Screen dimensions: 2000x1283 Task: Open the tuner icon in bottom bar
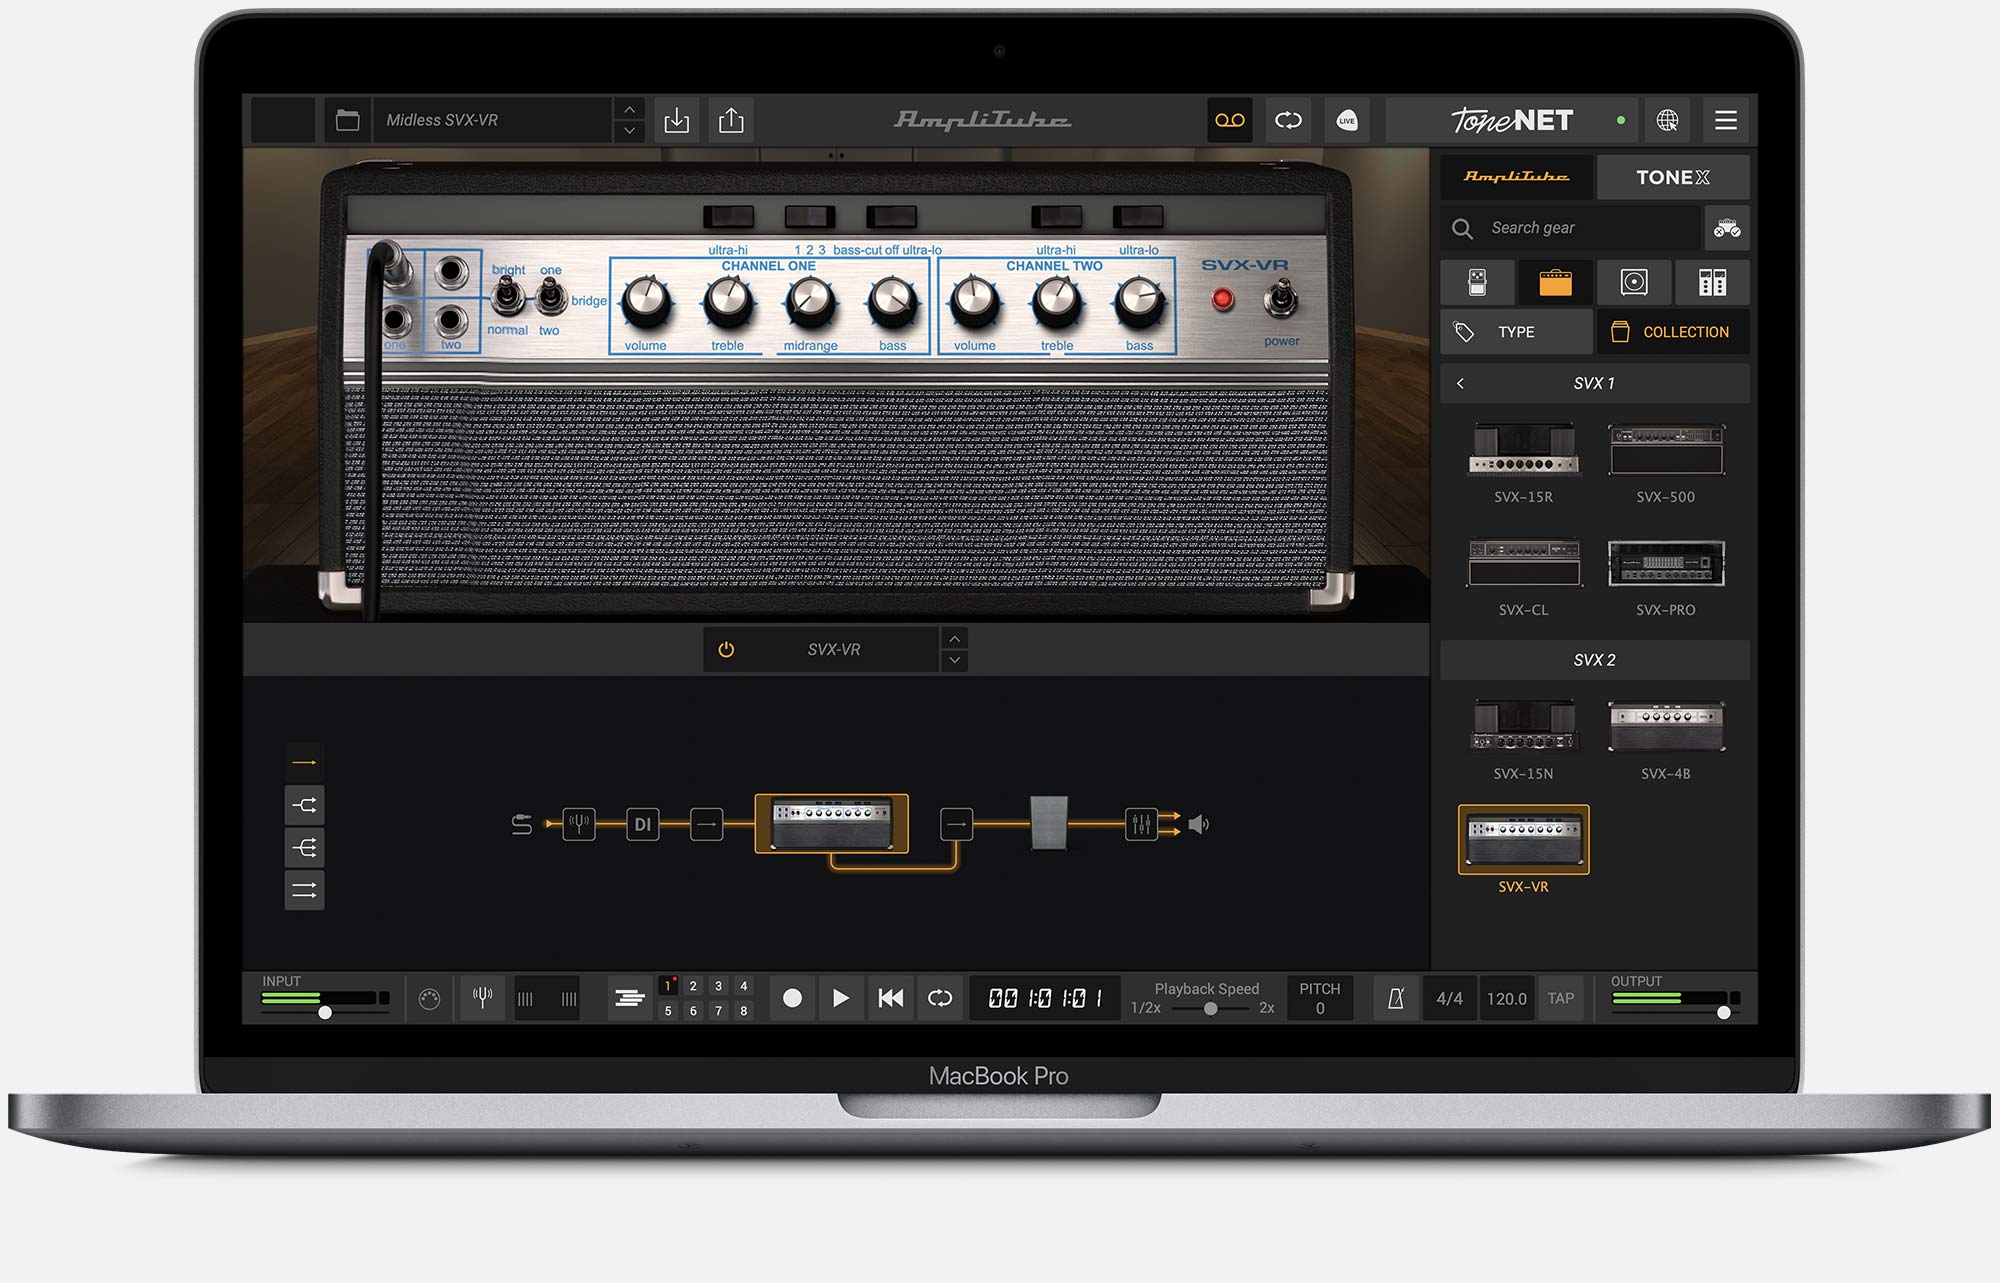[x=482, y=997]
